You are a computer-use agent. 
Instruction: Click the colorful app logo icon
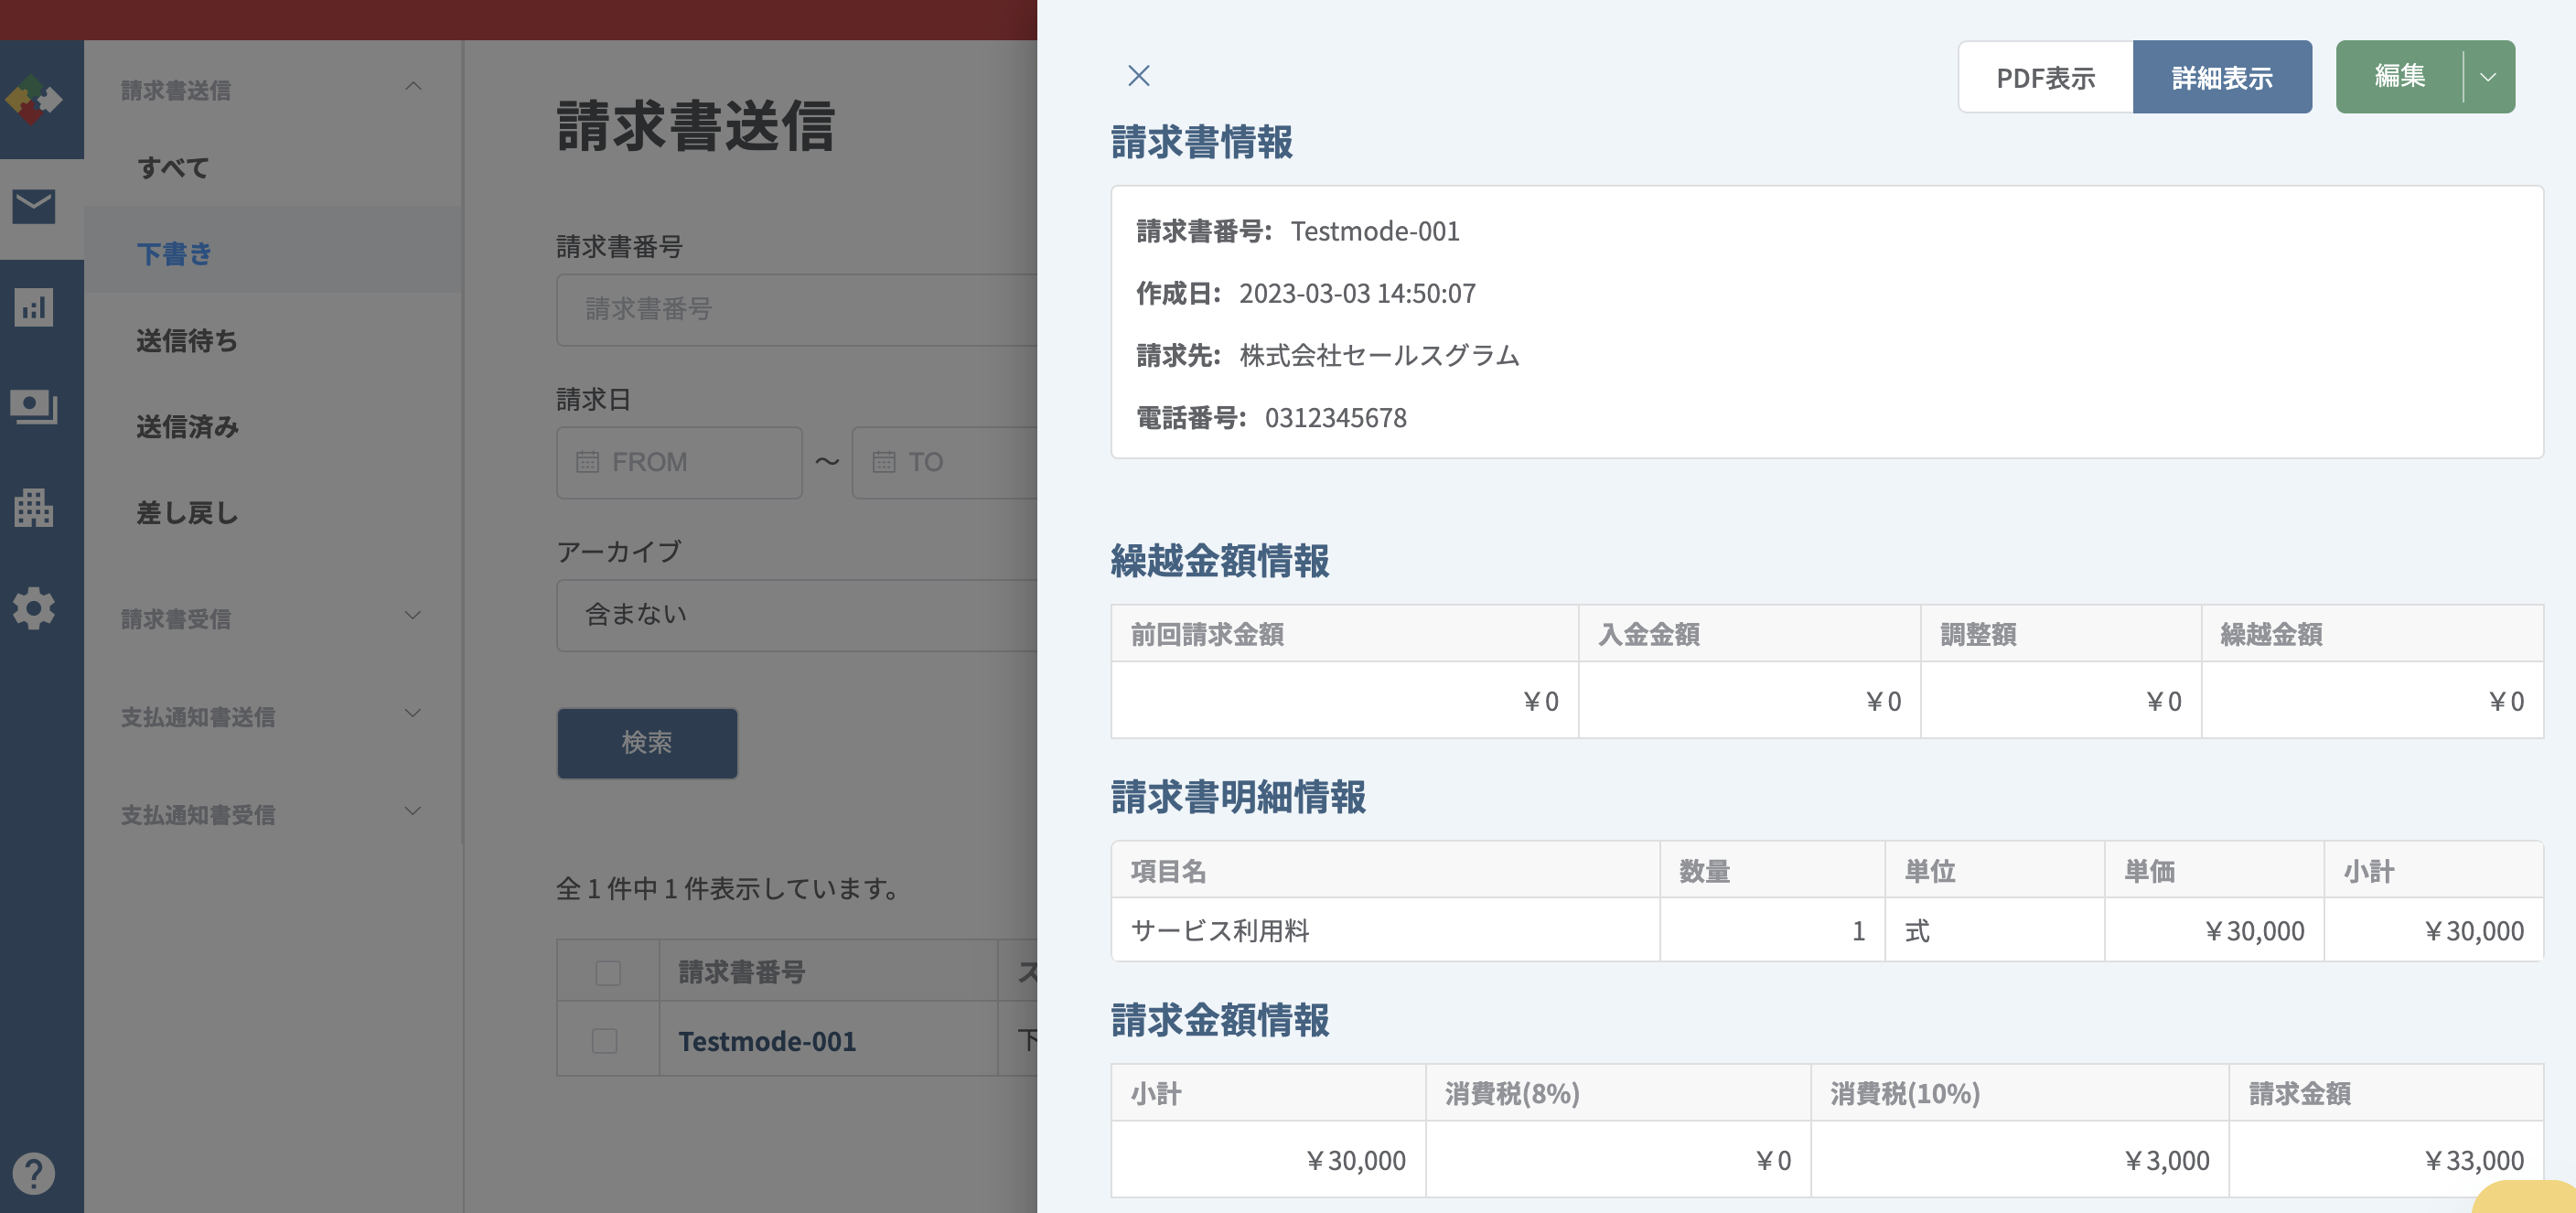[x=34, y=99]
